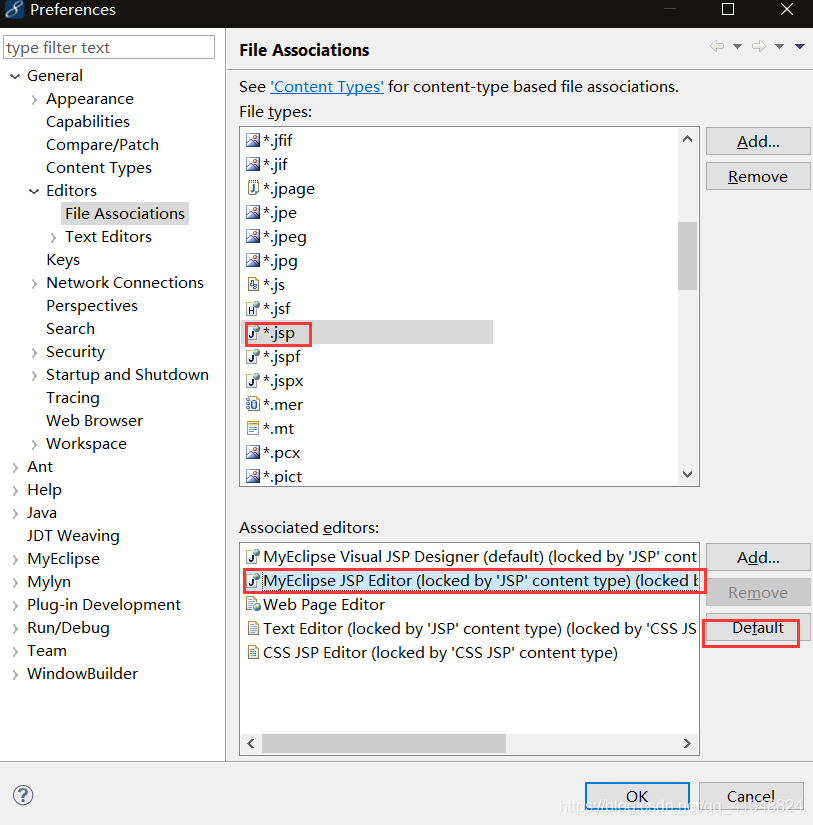Screen dimensions: 813x825
Task: Click editors list scroll right arrow
Action: click(687, 743)
